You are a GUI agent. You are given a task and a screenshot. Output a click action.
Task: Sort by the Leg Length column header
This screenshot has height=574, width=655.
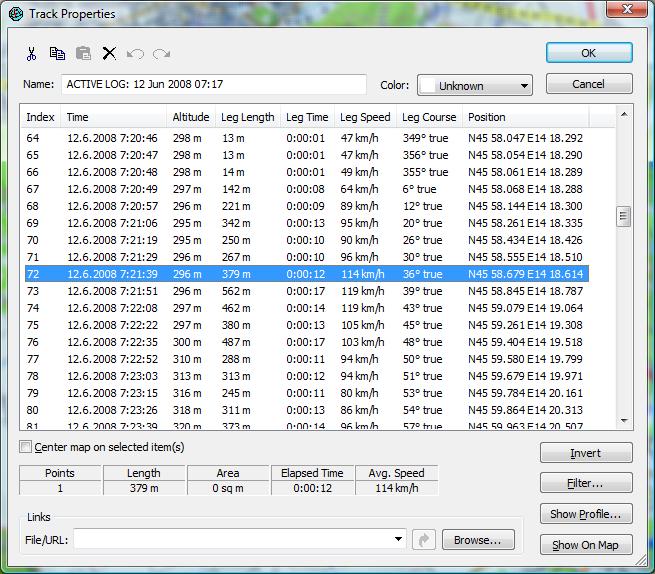[x=248, y=117]
